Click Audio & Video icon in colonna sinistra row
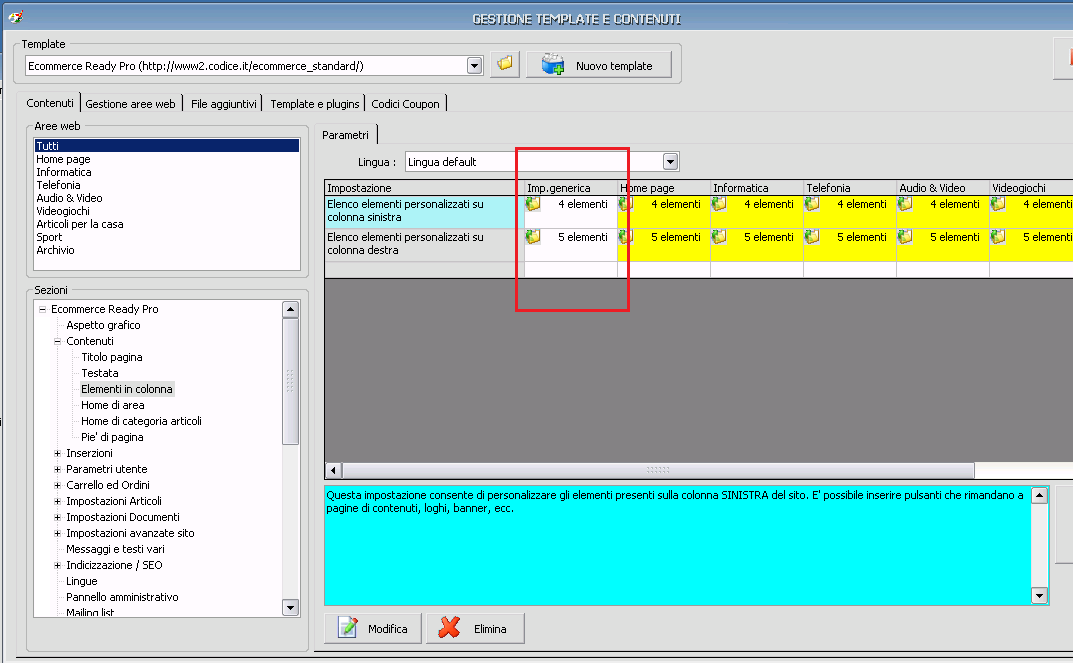 coord(905,204)
